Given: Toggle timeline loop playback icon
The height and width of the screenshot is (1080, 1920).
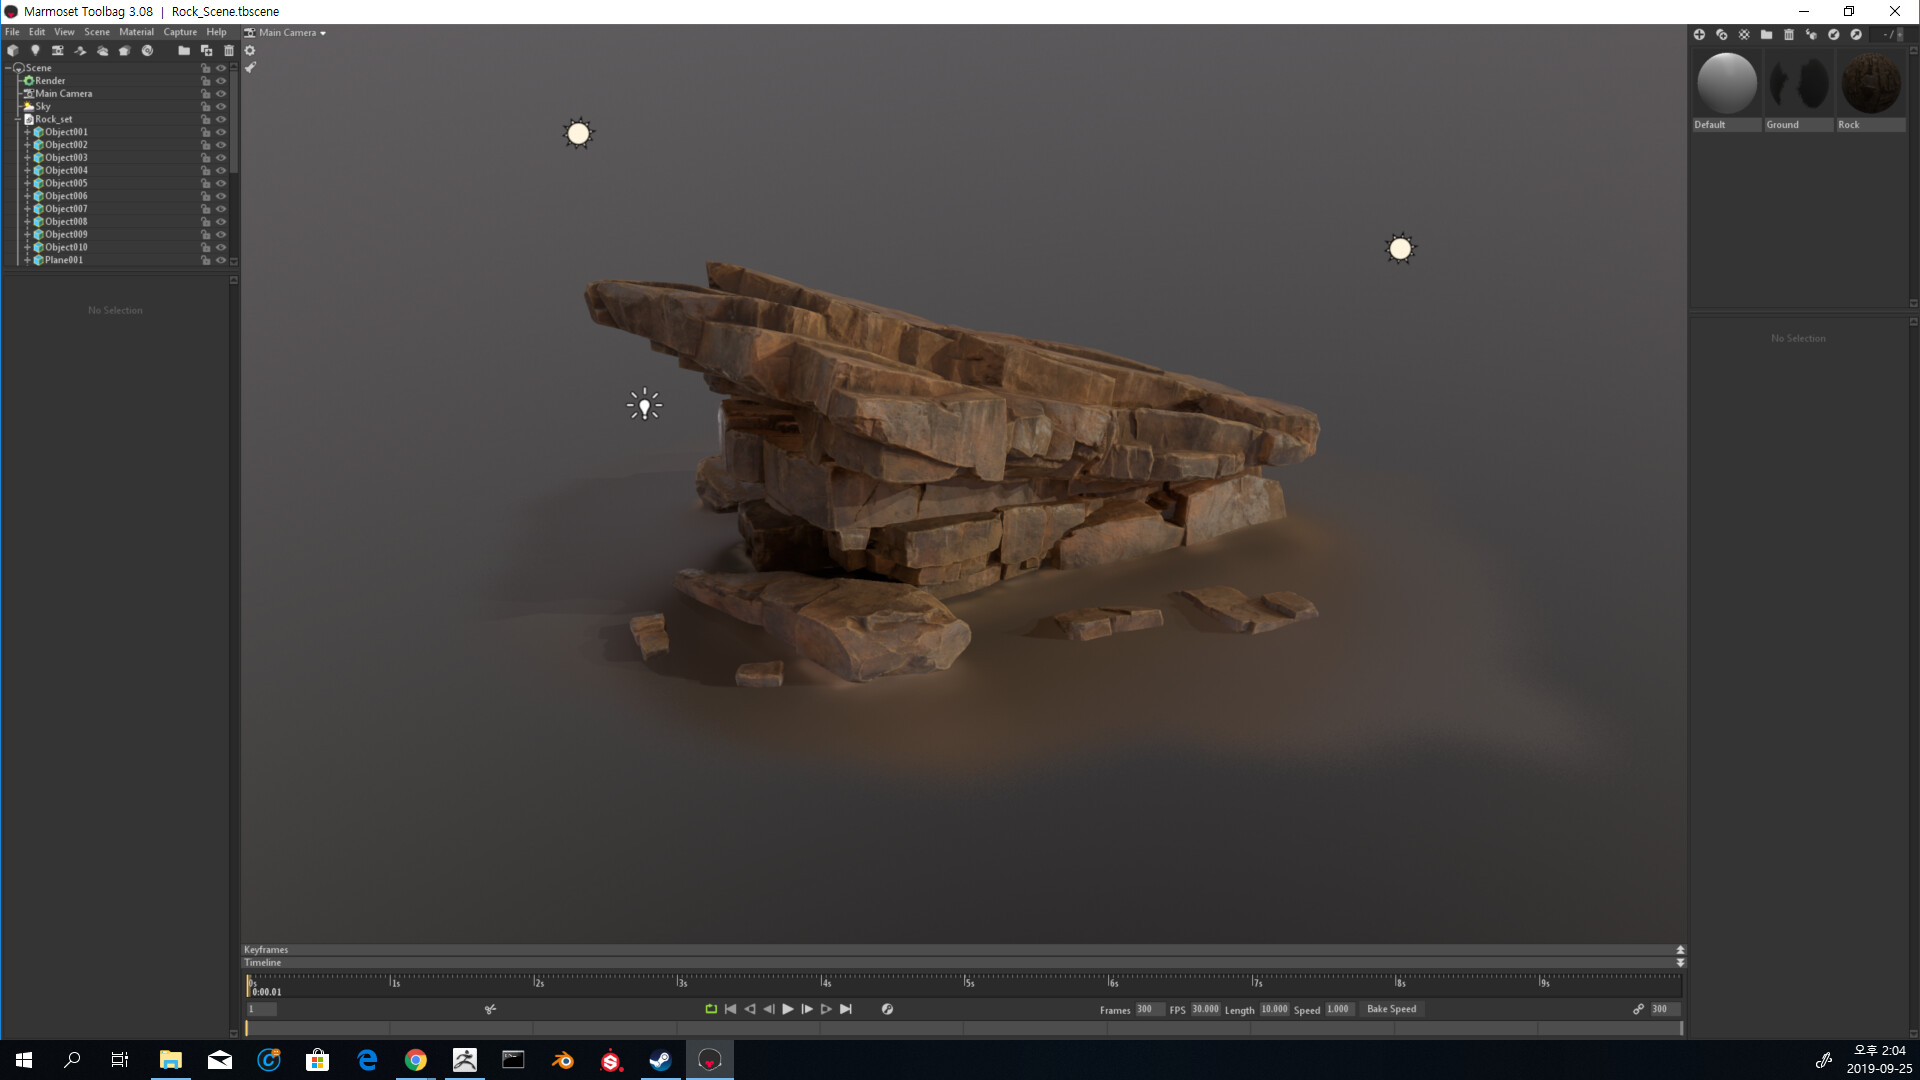Looking at the screenshot, I should 711,1009.
